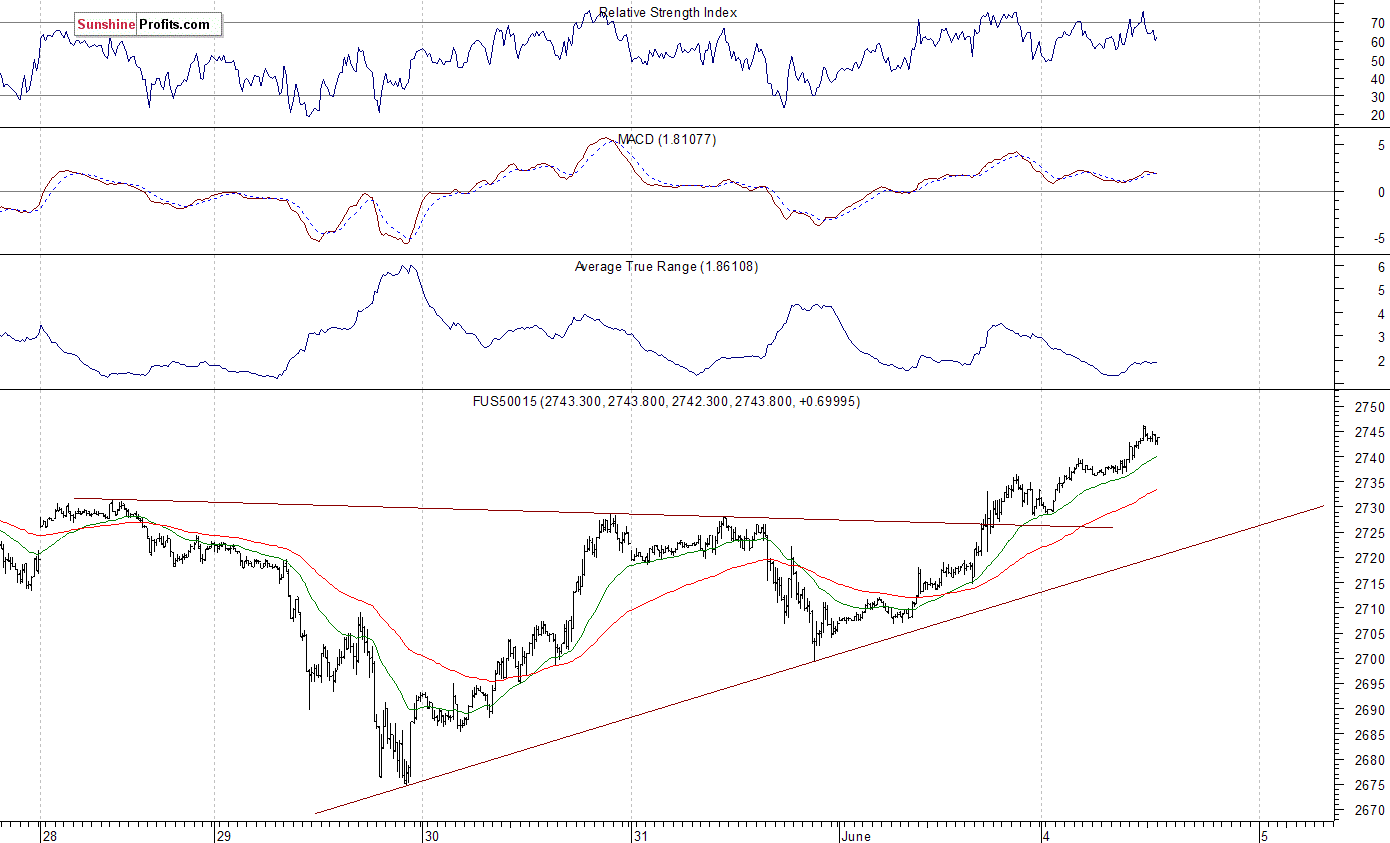Click the RSI 70 level axis label
The height and width of the screenshot is (843, 1390).
point(1378,22)
